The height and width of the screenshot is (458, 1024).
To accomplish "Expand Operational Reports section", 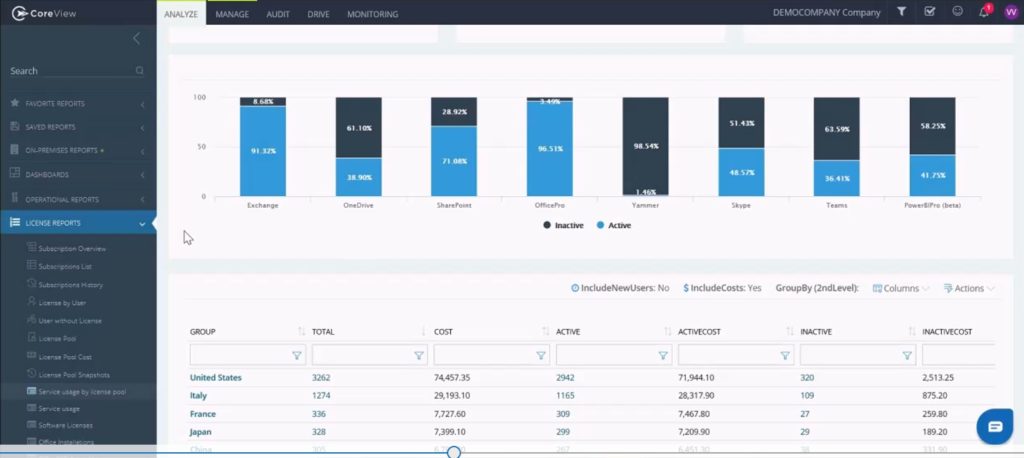I will click(142, 199).
